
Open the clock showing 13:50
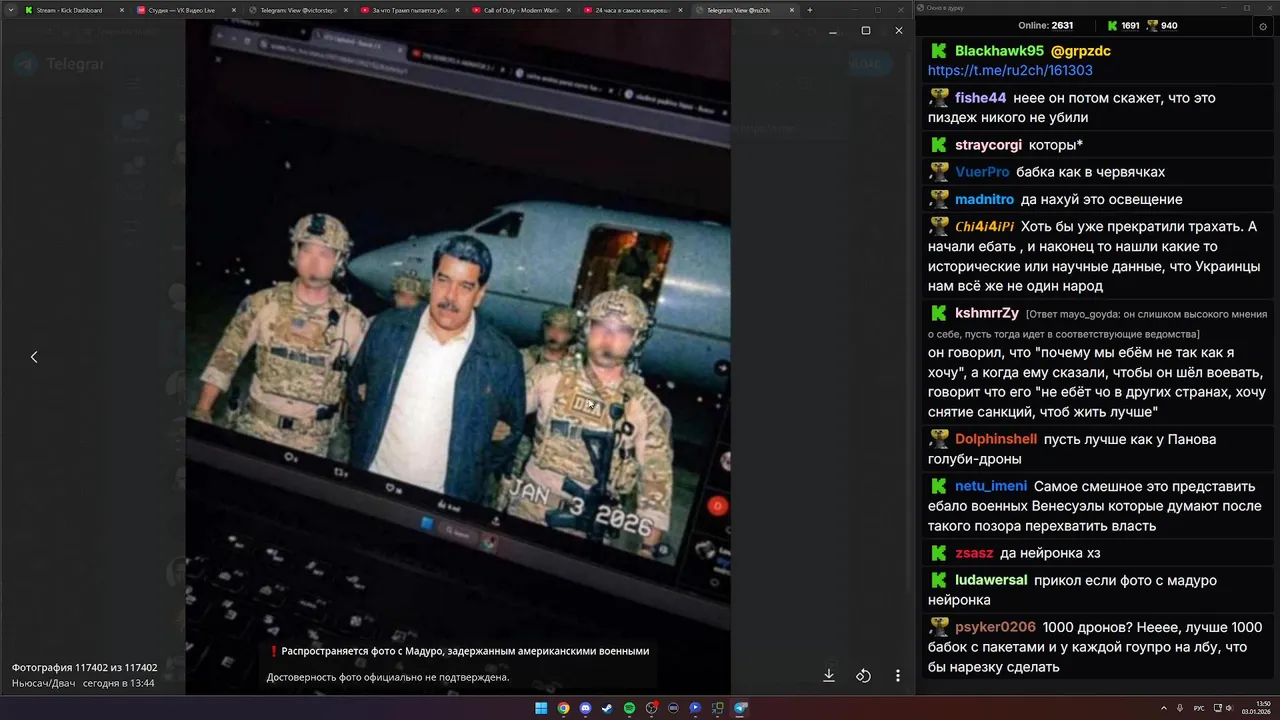pyautogui.click(x=1256, y=708)
